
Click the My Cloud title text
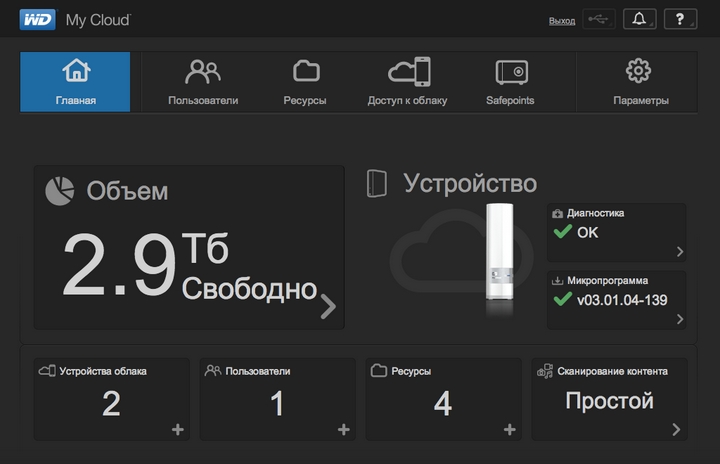[x=98, y=20]
